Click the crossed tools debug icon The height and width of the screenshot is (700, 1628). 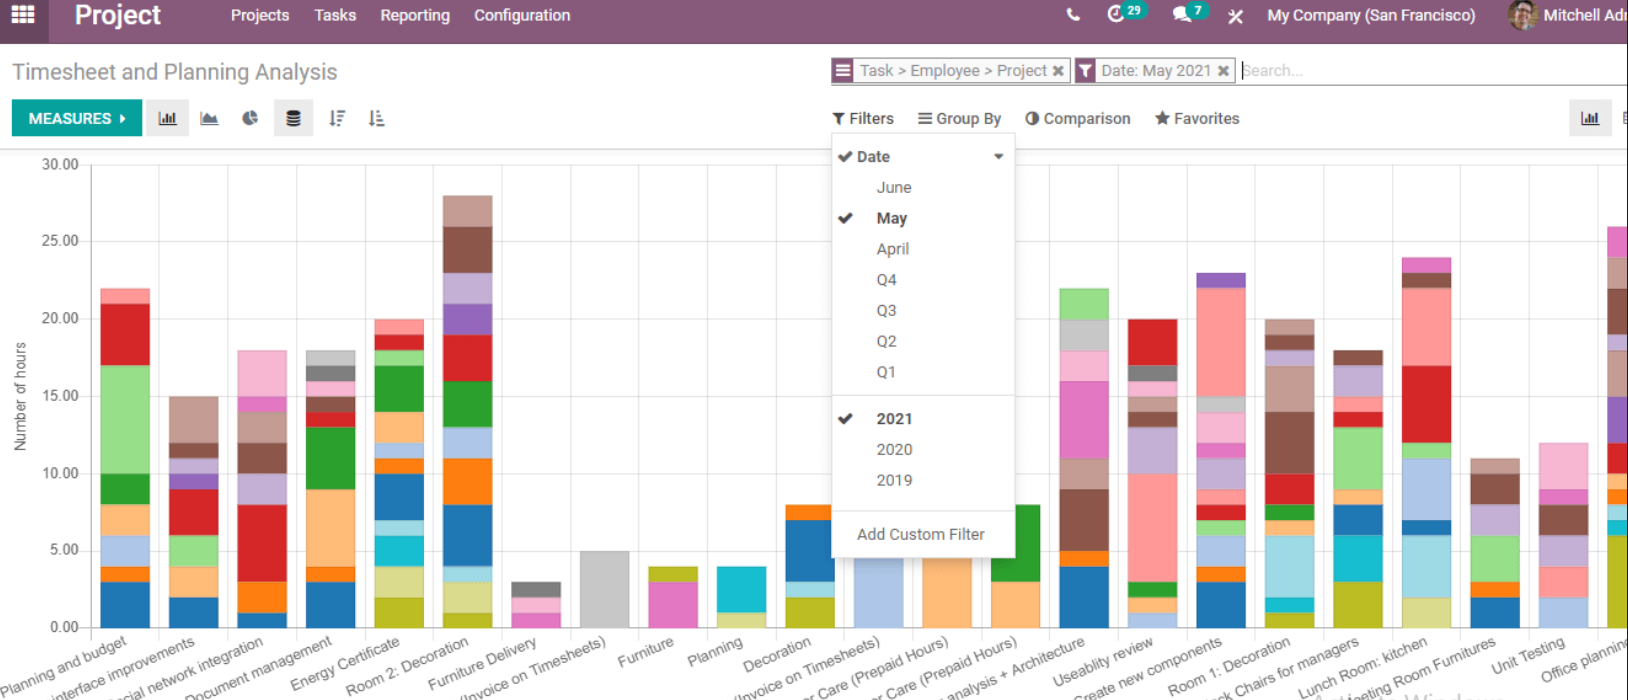click(x=1236, y=16)
